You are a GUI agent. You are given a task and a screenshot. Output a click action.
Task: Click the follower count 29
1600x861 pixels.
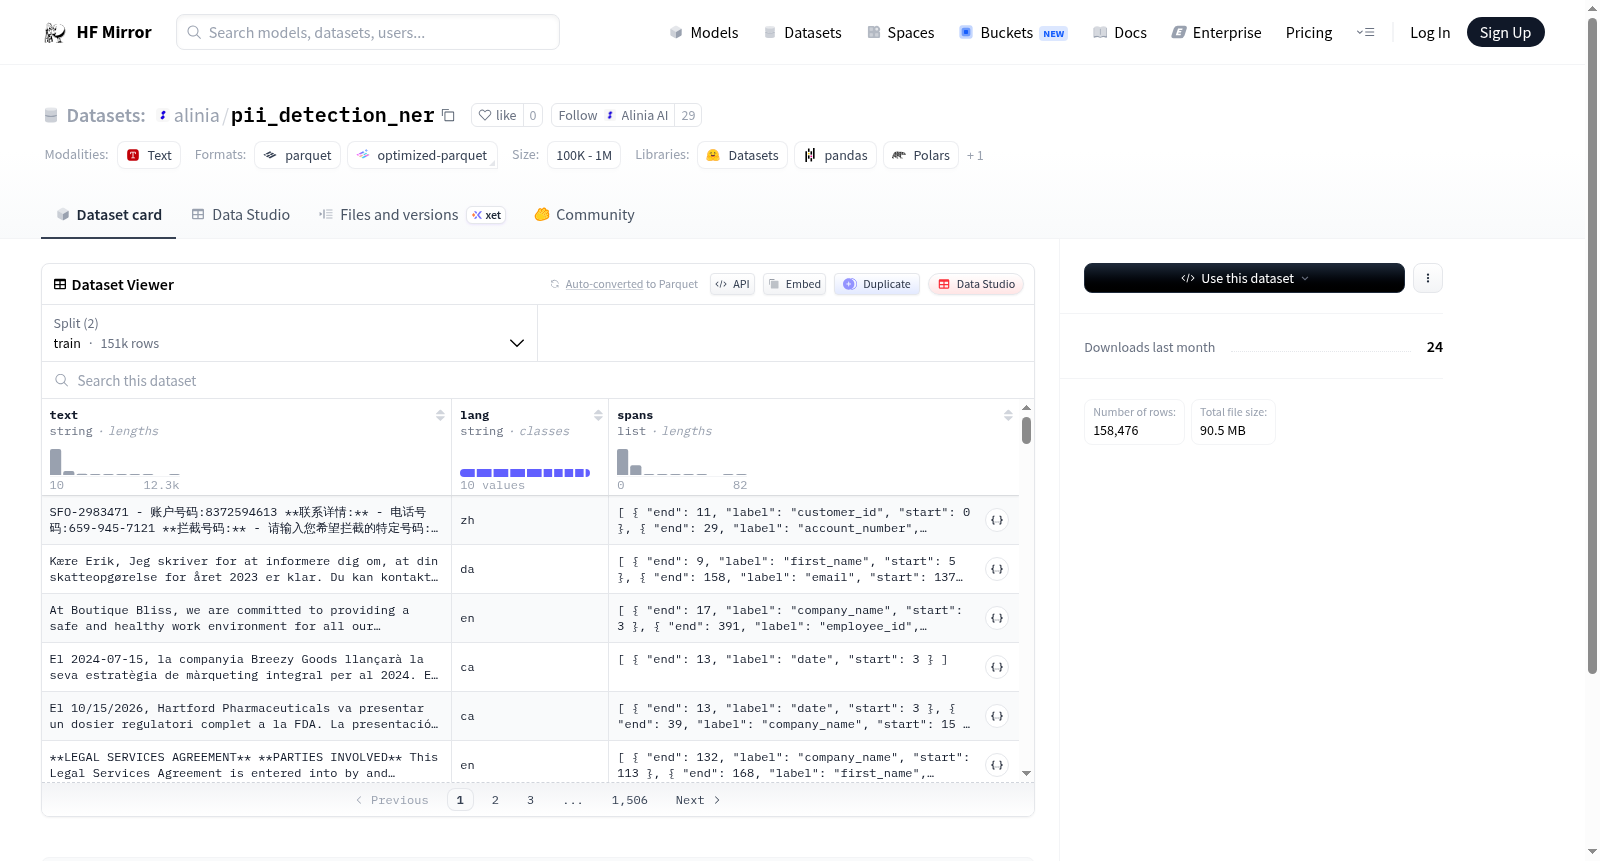(688, 115)
